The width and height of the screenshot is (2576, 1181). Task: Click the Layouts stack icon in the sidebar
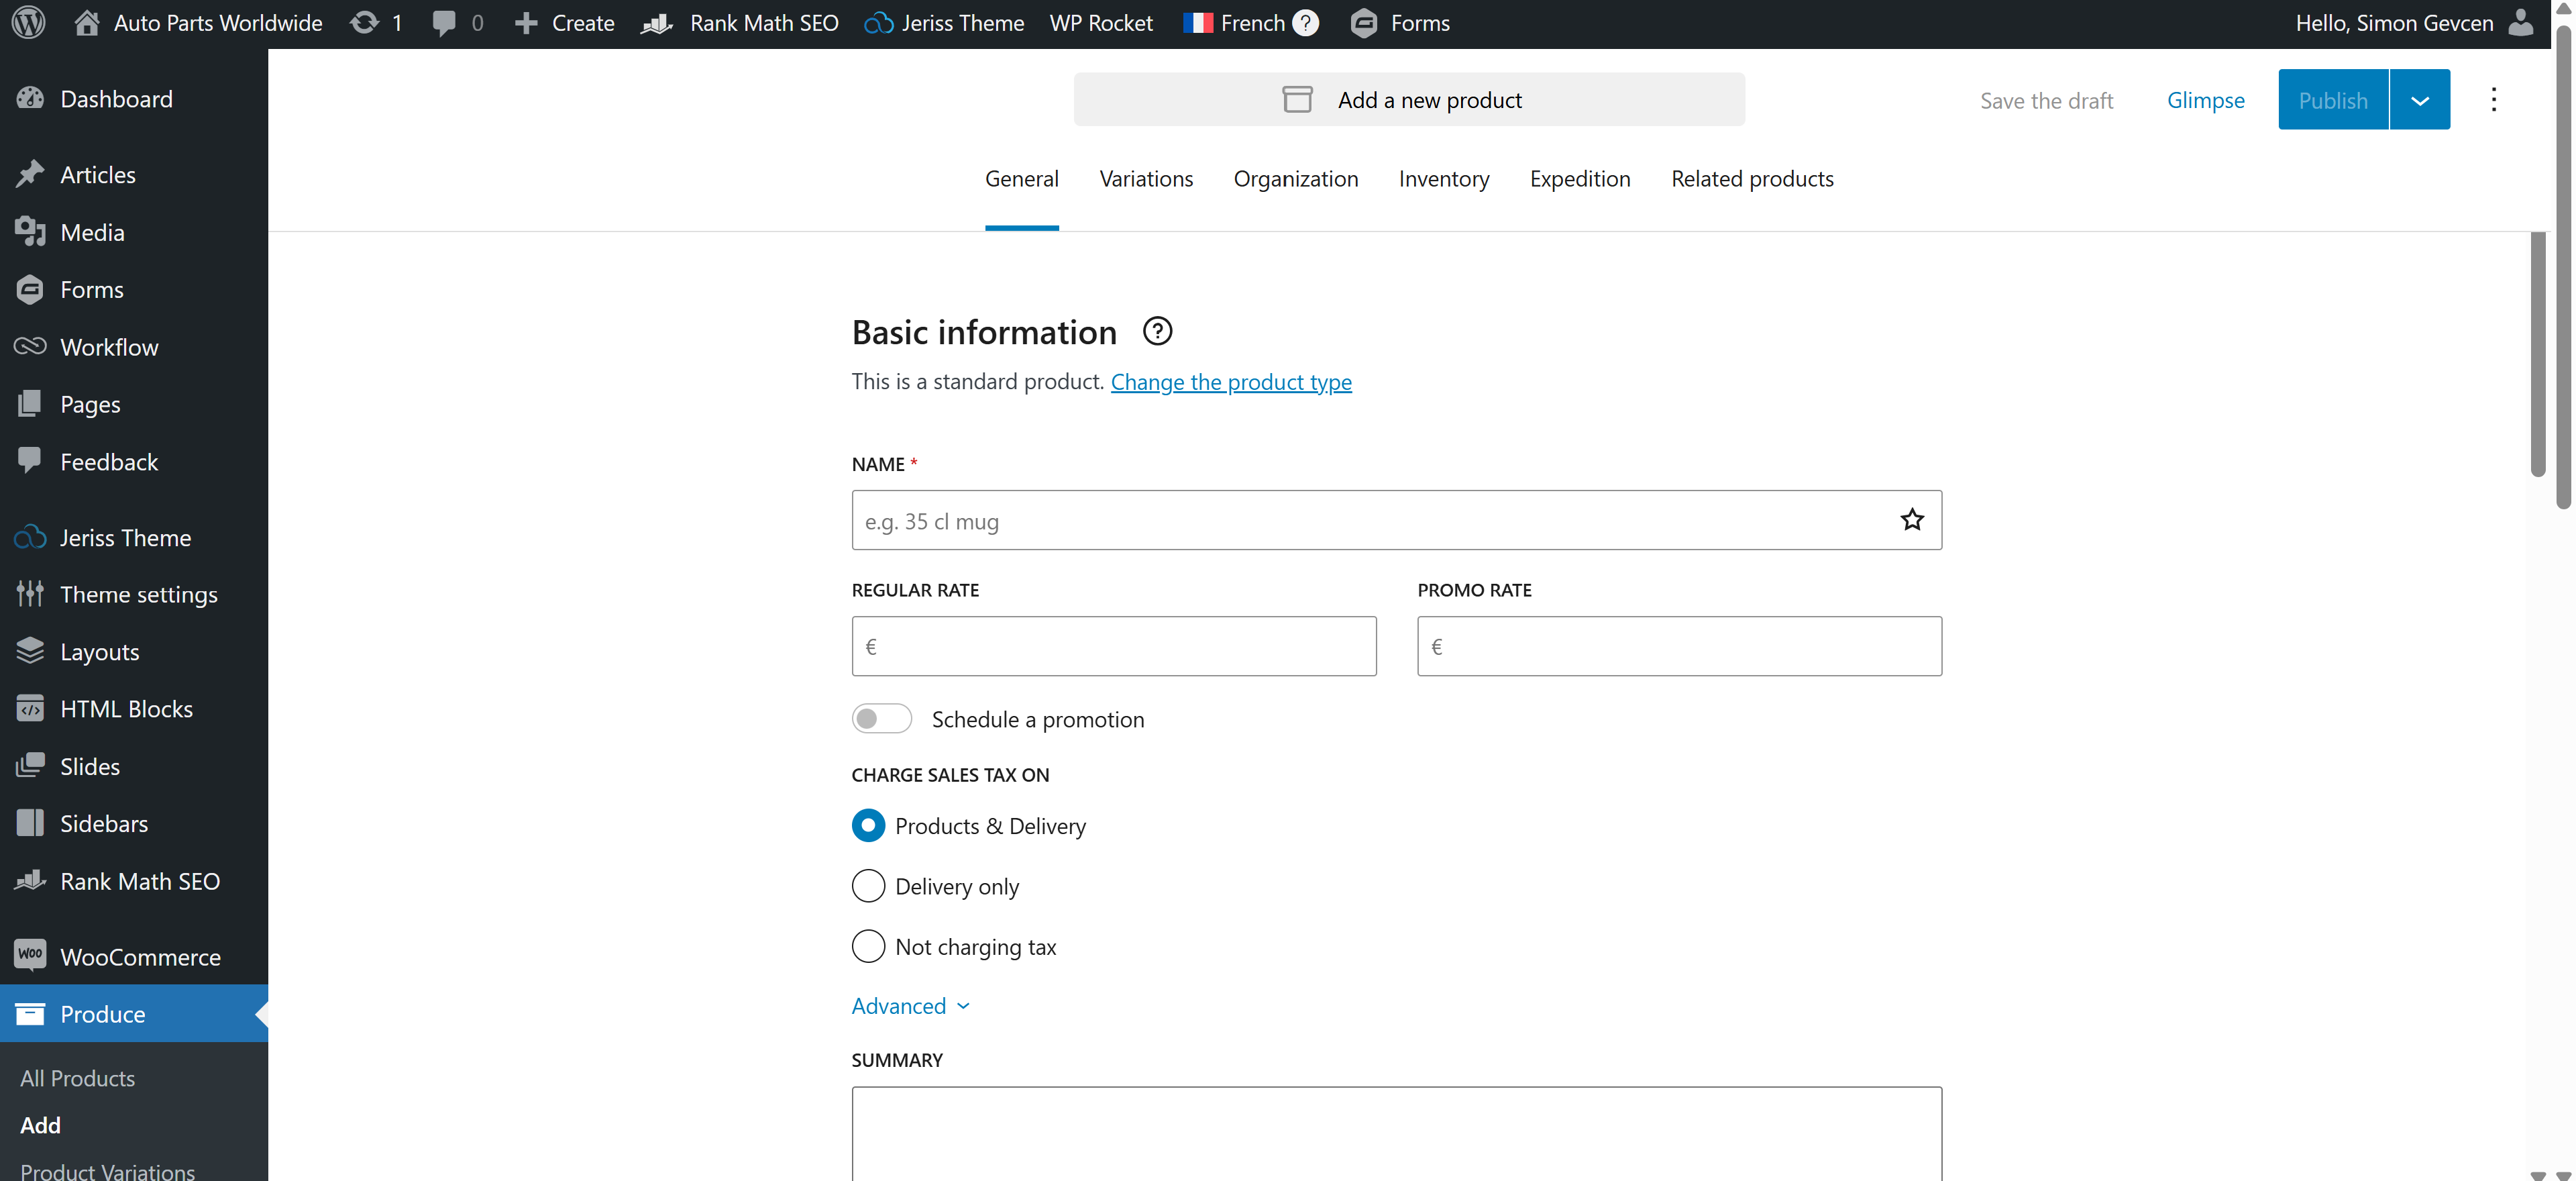tap(30, 650)
